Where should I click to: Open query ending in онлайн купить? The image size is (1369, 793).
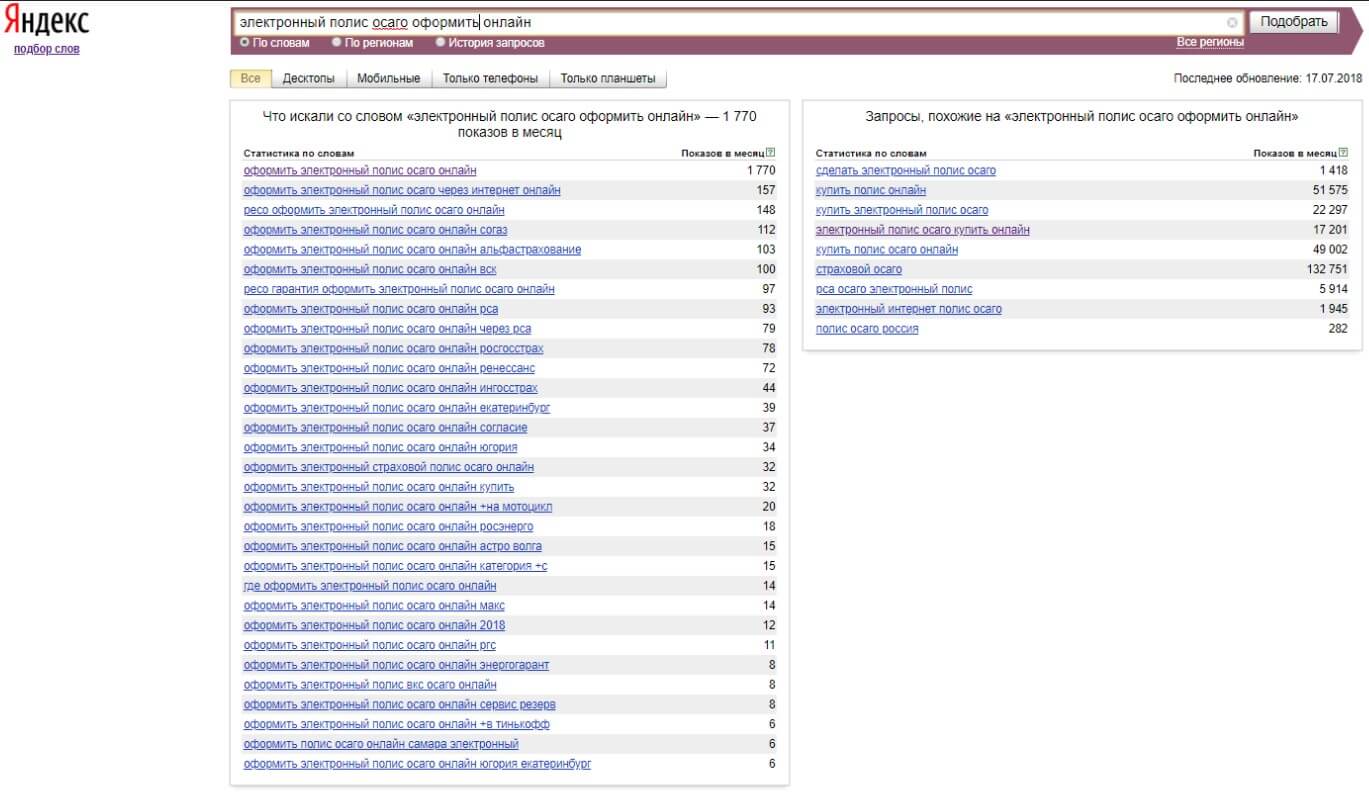point(379,487)
